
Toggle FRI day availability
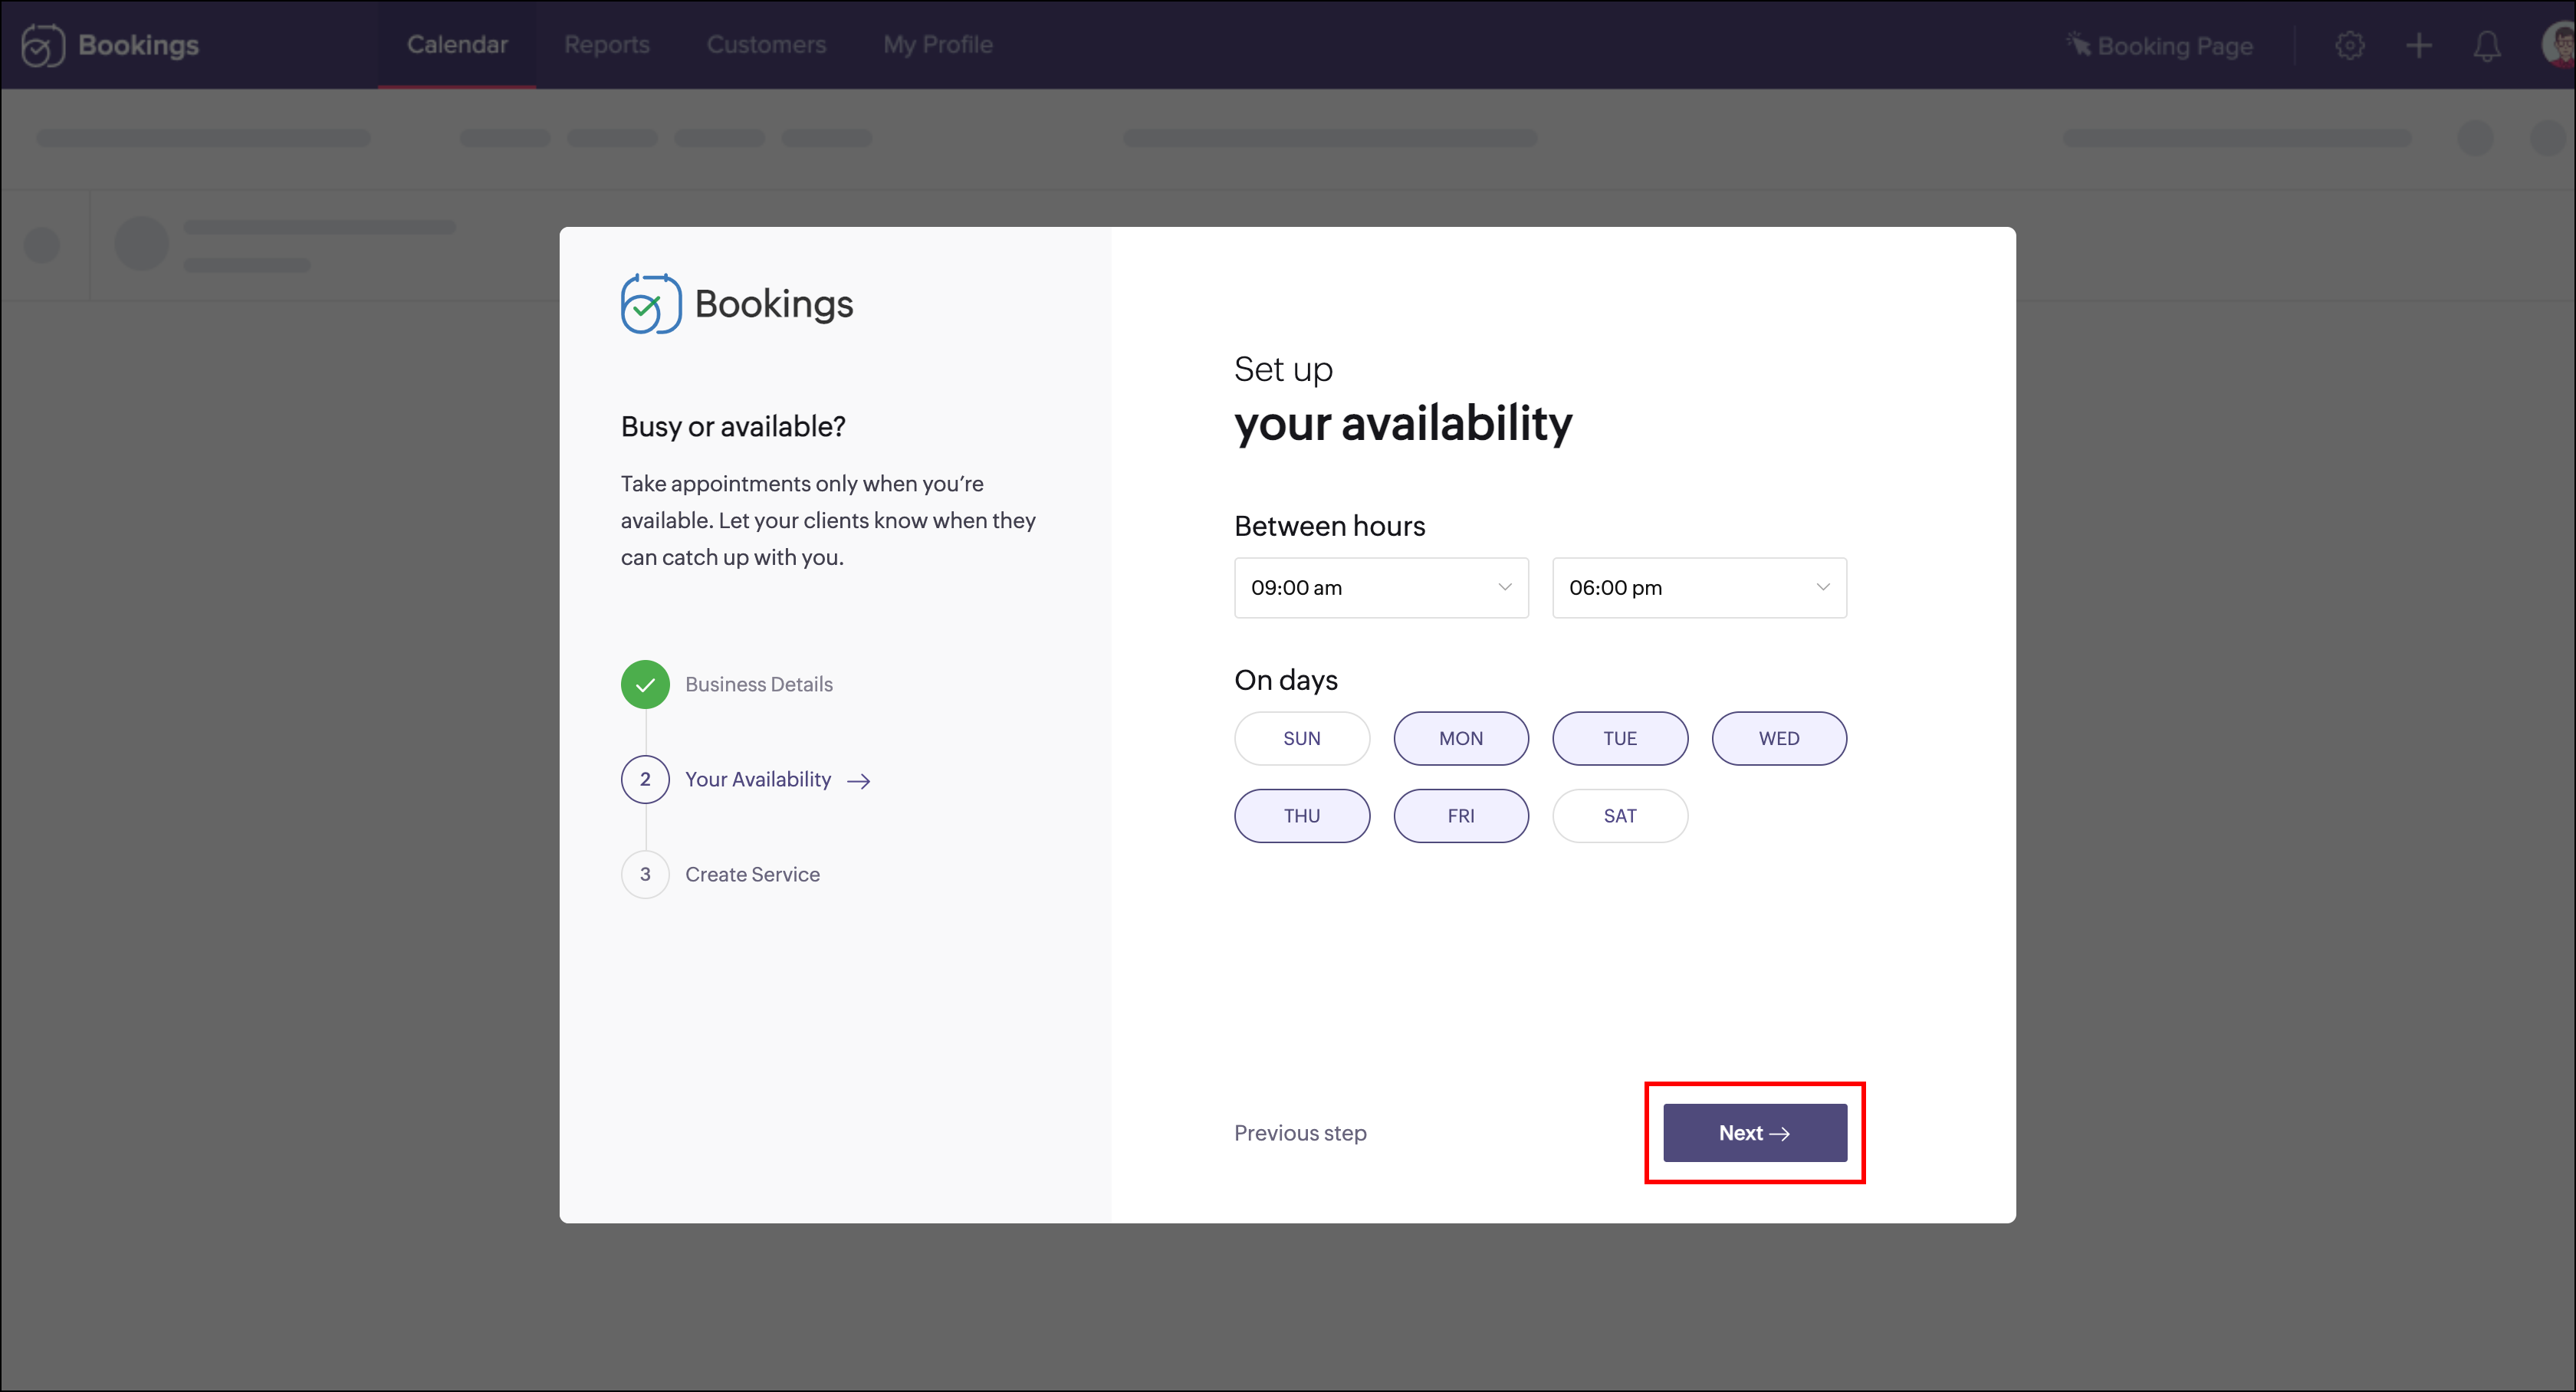coord(1461,816)
